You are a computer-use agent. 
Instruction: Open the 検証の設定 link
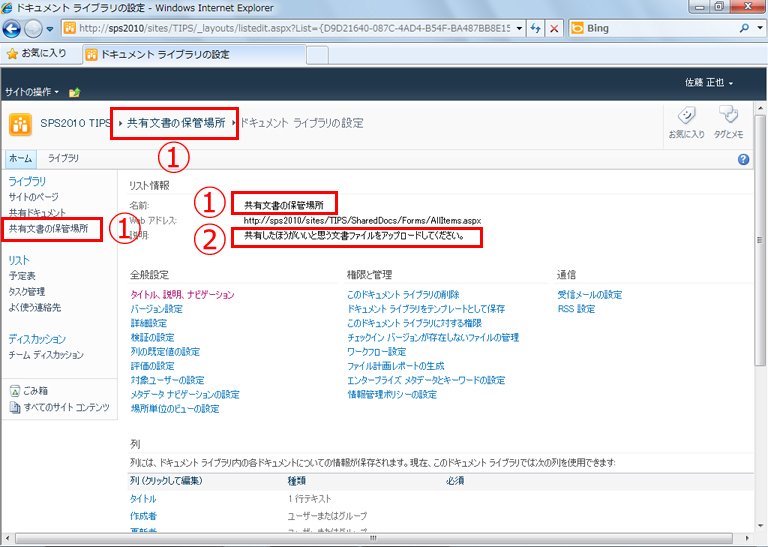152,337
